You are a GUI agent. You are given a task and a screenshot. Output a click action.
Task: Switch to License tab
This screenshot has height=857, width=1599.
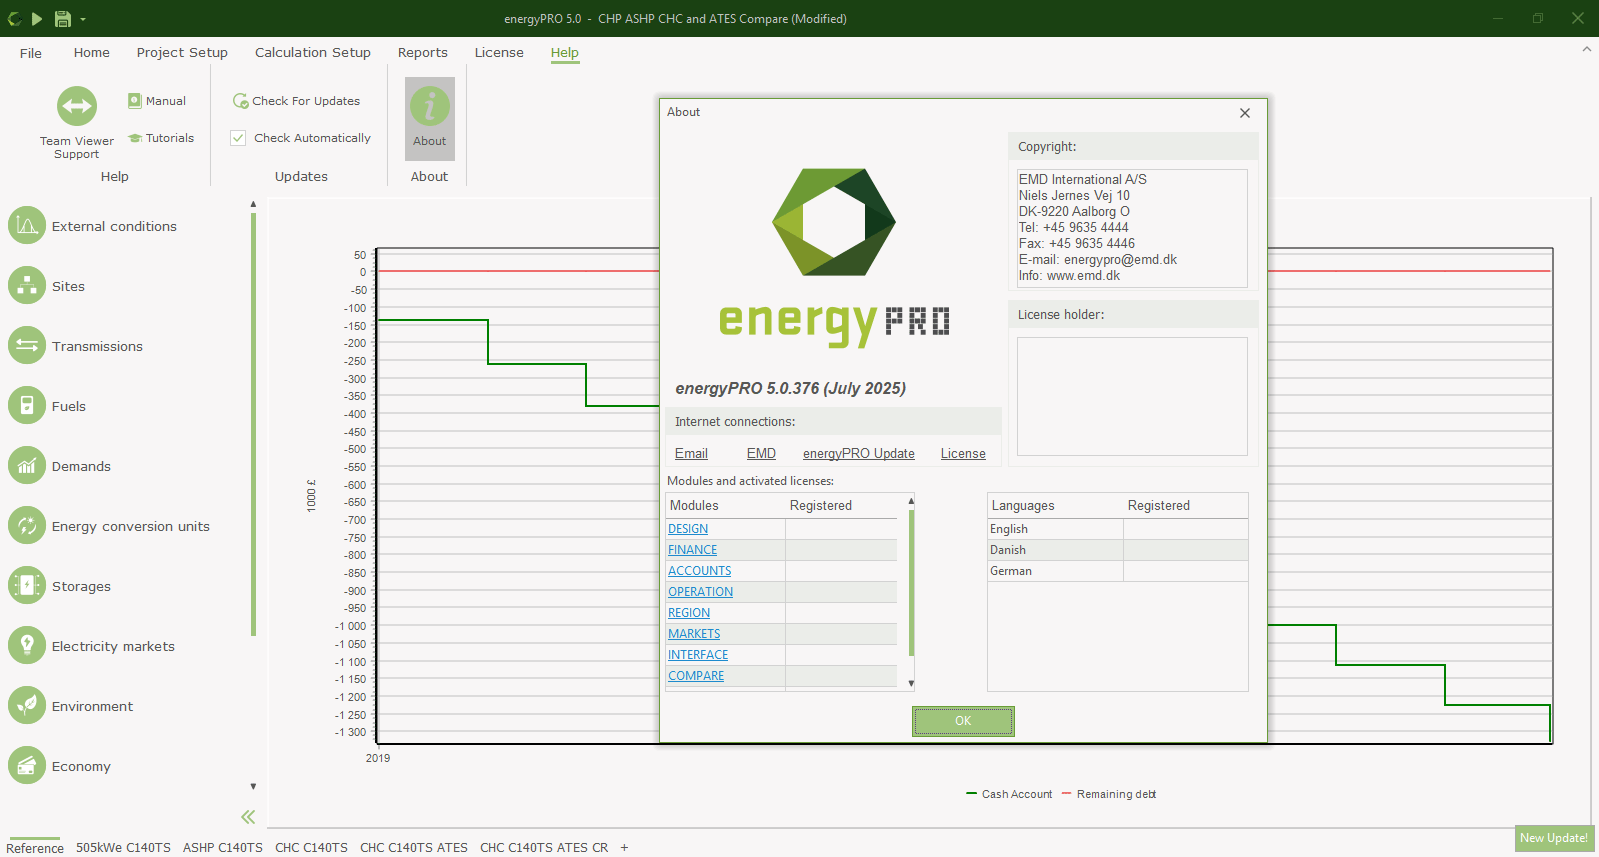point(499,53)
